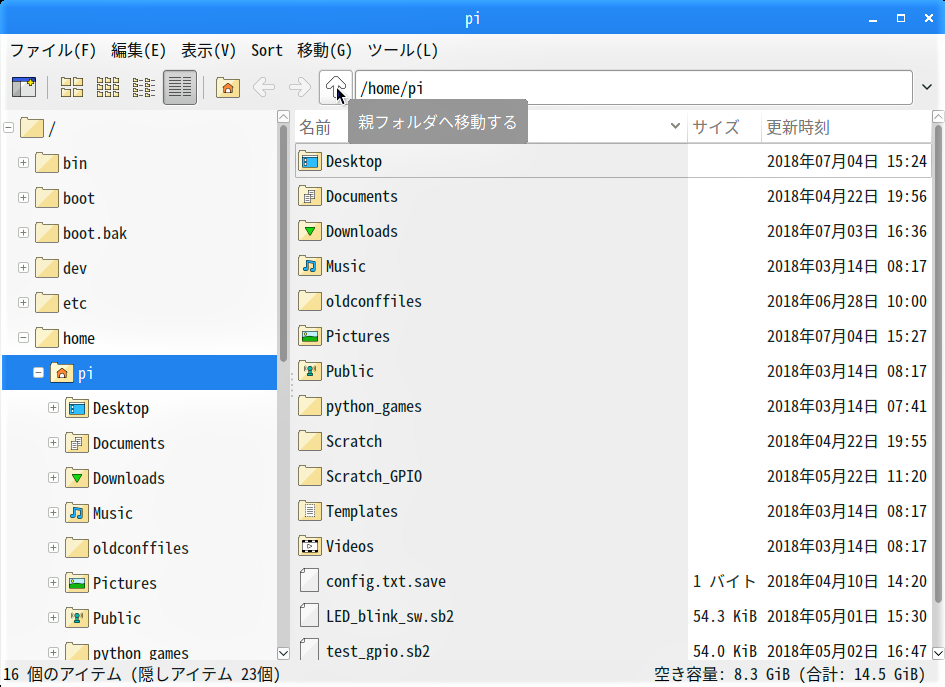
Task: Expand the bin folder in tree
Action: coord(24,163)
